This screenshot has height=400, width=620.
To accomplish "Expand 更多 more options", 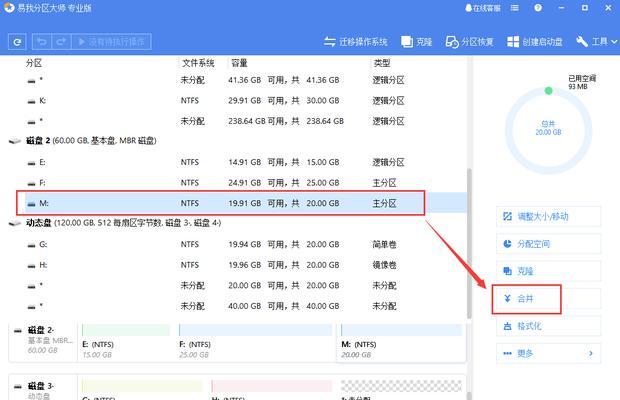I will click(548, 353).
